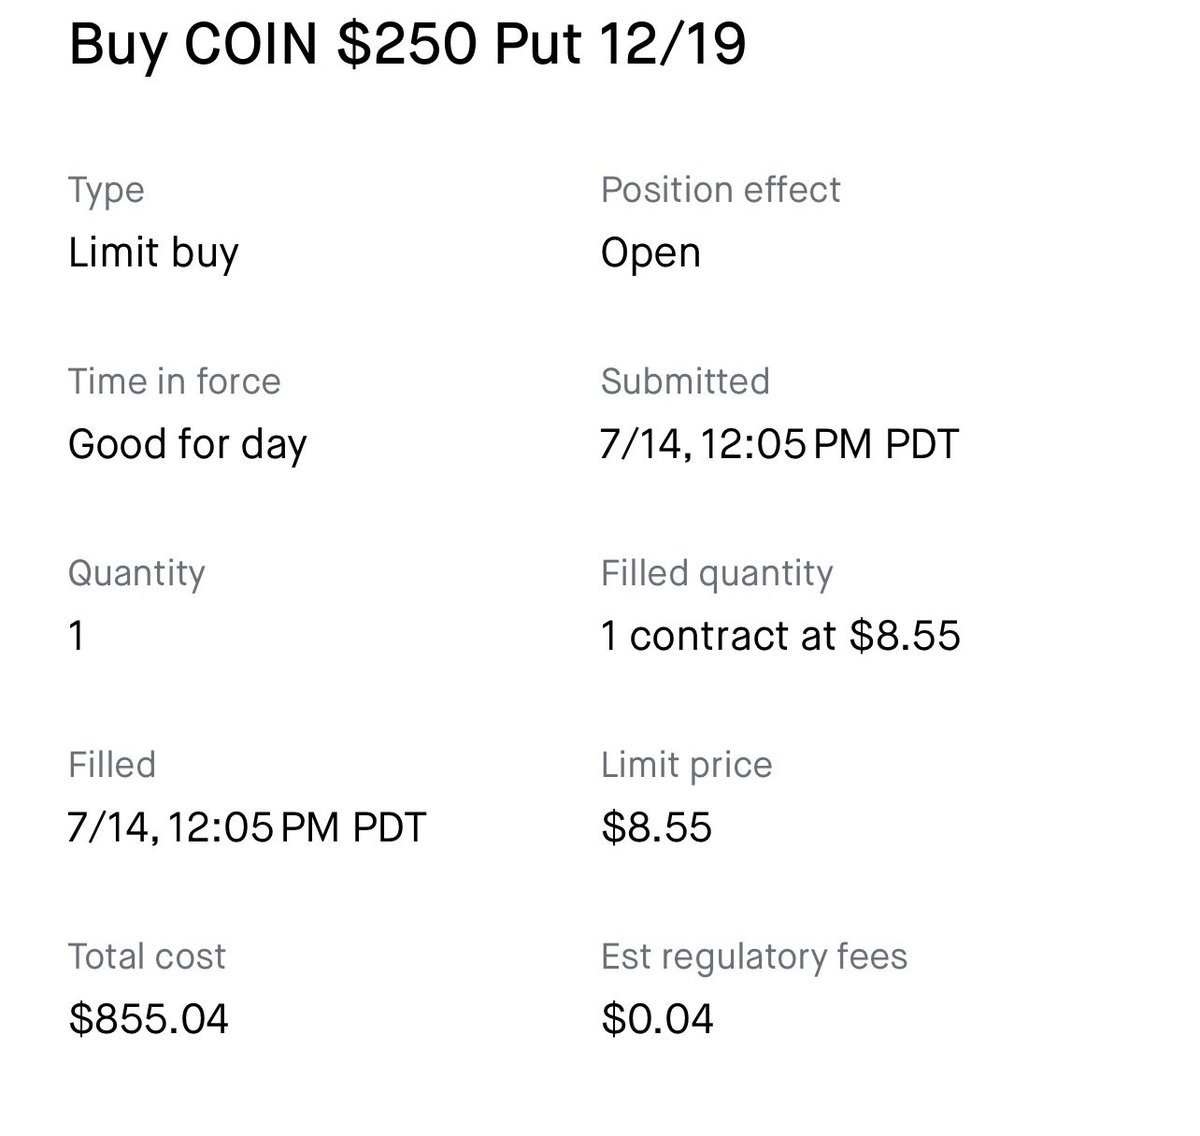Select the Limit buy value

[153, 254]
